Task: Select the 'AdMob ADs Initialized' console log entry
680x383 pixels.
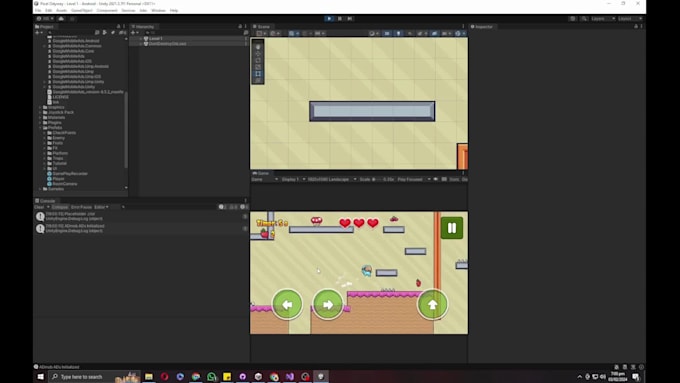Action: 141,229
